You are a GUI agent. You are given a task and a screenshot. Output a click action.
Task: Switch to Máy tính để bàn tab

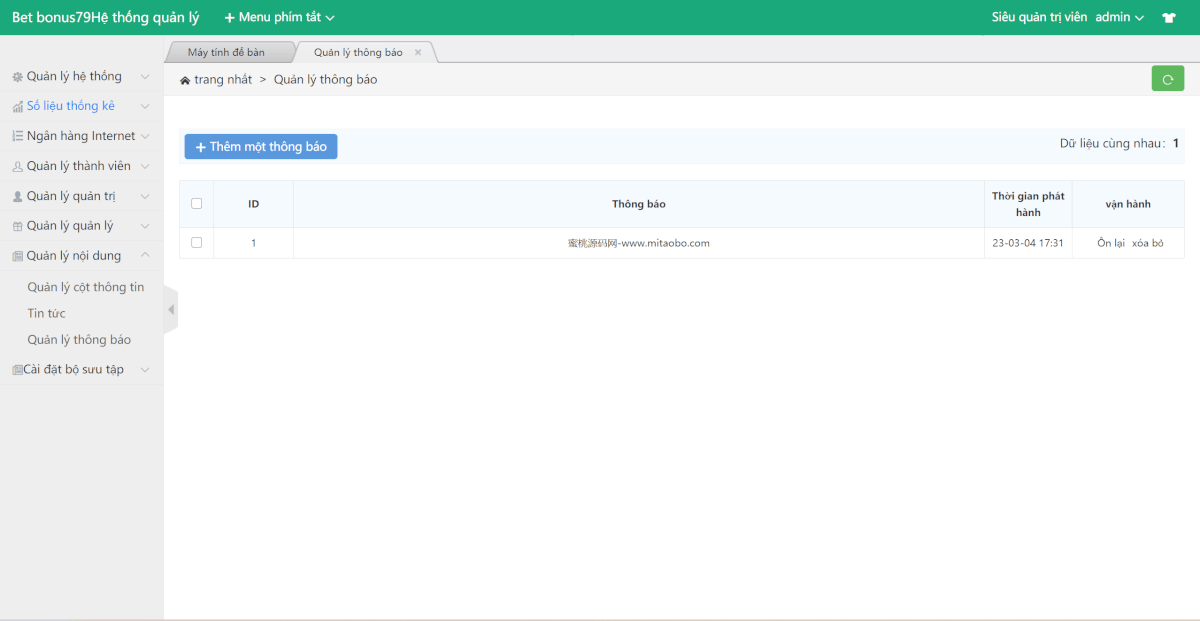227,52
